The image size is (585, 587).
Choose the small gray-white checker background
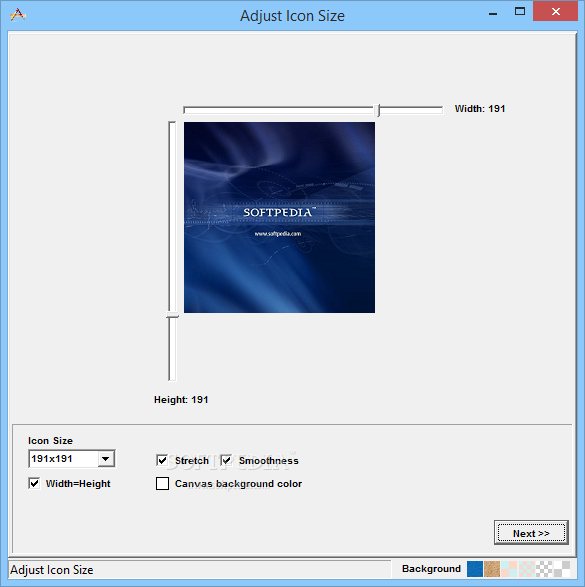click(x=544, y=569)
